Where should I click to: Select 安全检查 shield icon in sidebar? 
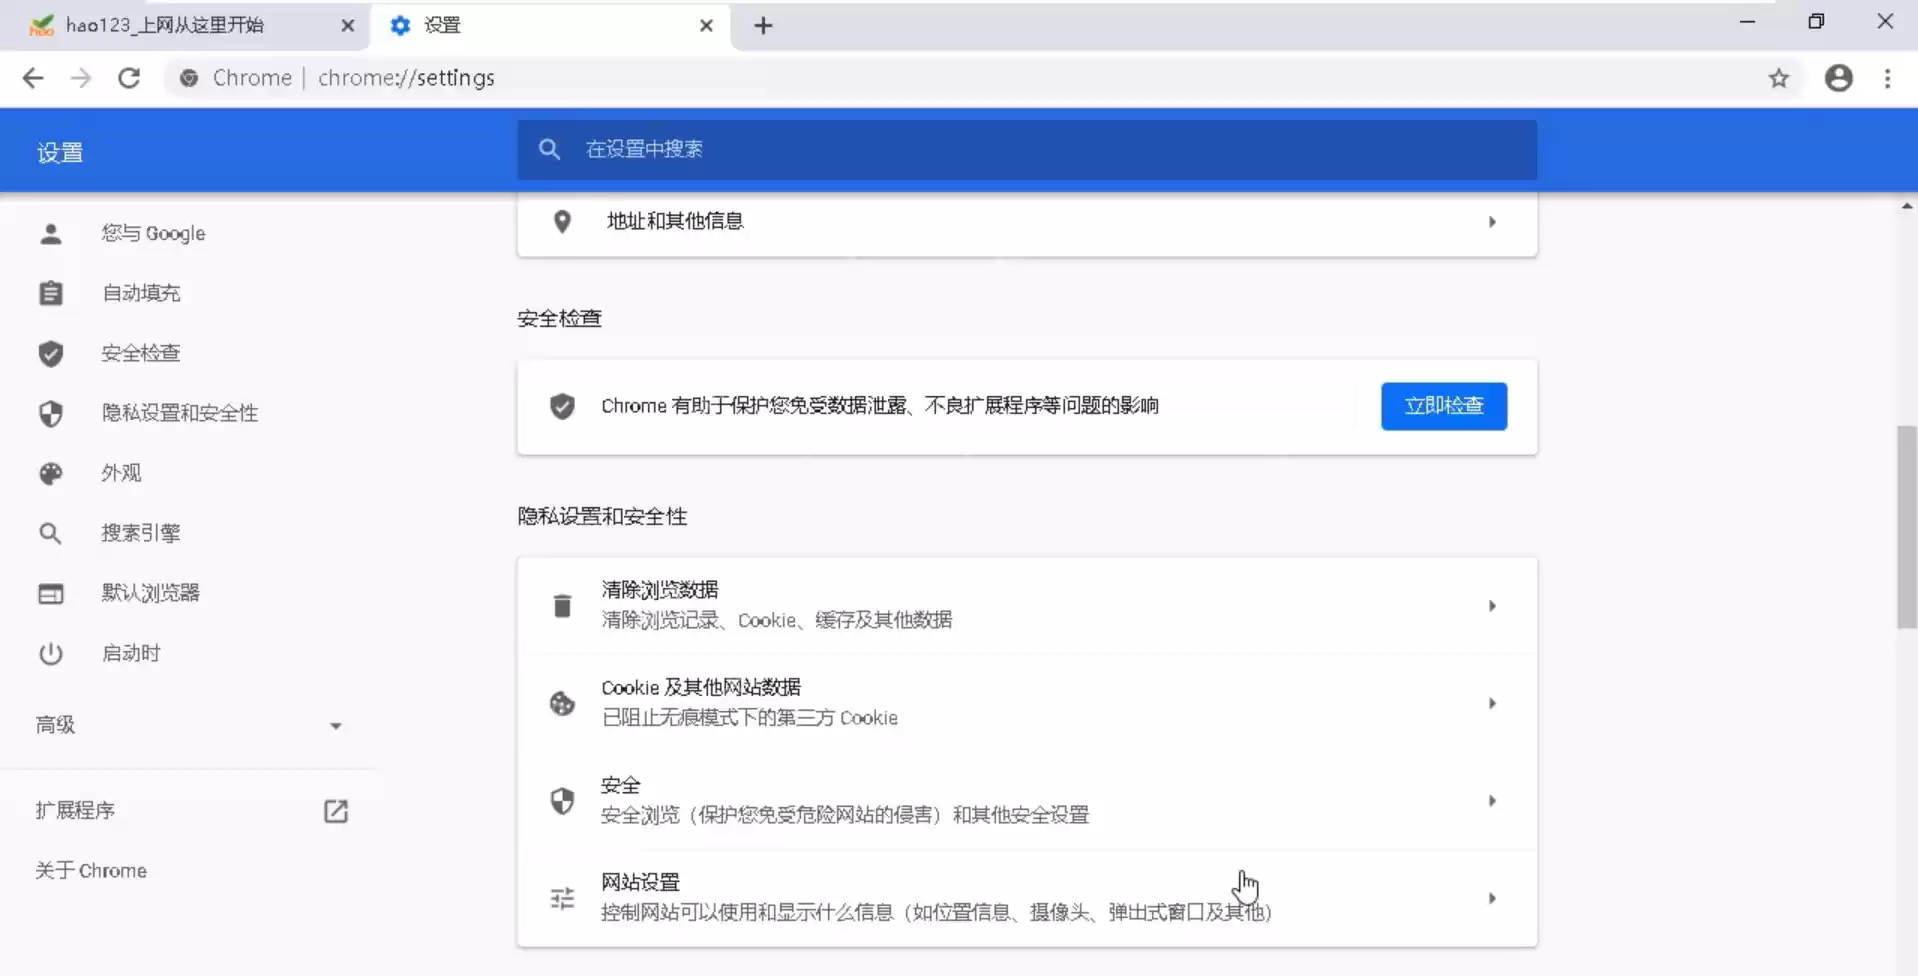(x=50, y=353)
